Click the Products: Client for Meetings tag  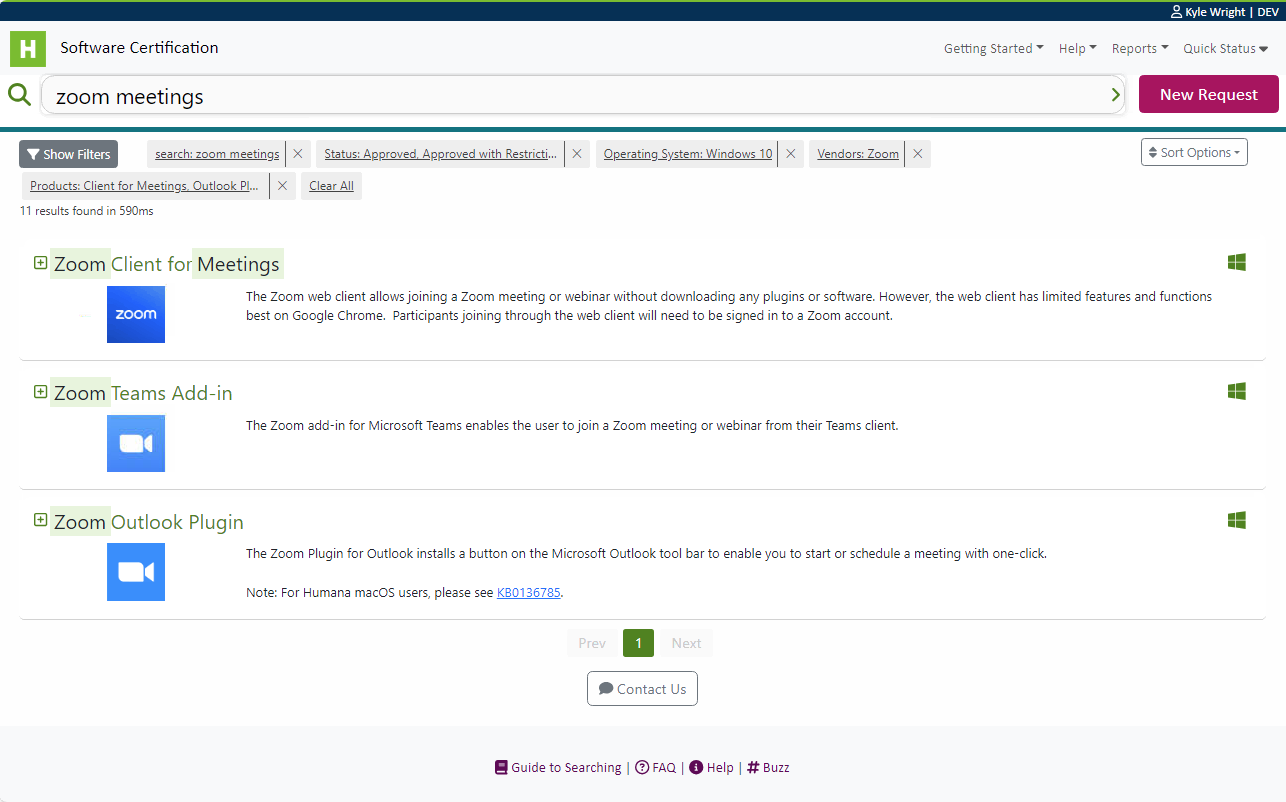(x=145, y=186)
